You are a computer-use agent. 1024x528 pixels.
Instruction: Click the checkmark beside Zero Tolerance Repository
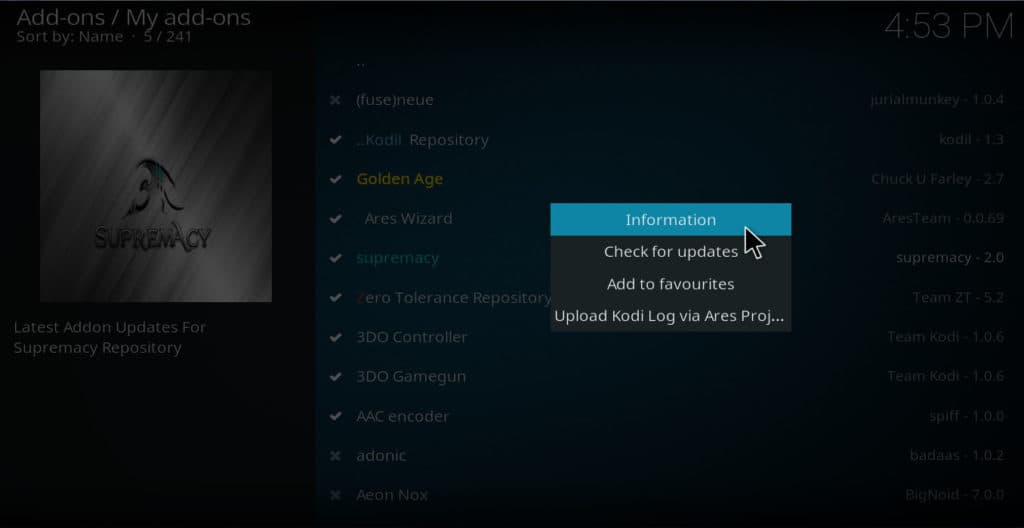coord(335,297)
